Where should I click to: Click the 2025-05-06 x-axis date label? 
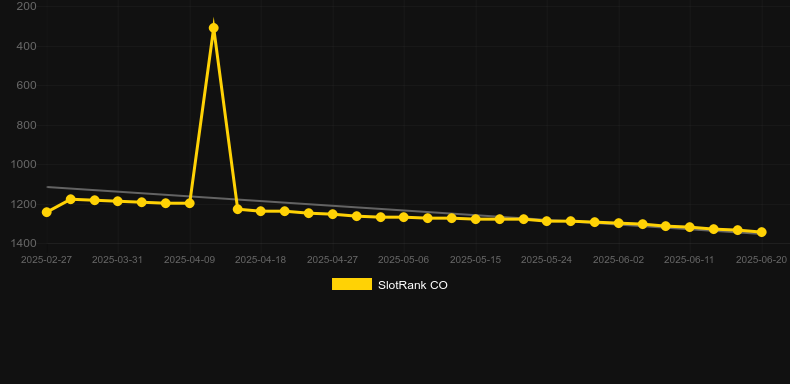pos(404,260)
